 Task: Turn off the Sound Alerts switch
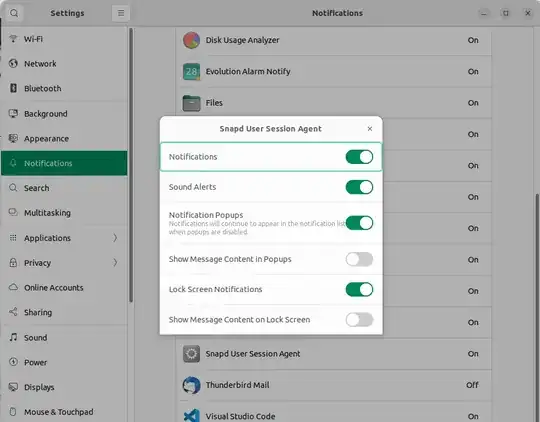click(x=359, y=187)
